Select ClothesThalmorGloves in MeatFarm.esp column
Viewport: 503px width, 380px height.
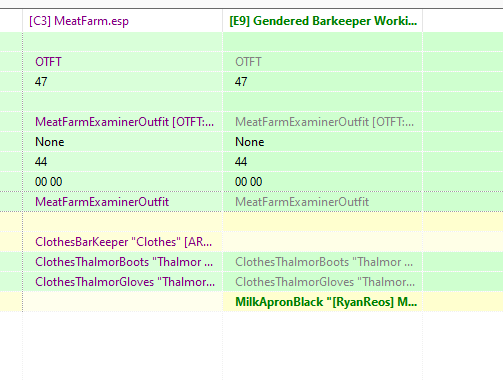point(122,282)
